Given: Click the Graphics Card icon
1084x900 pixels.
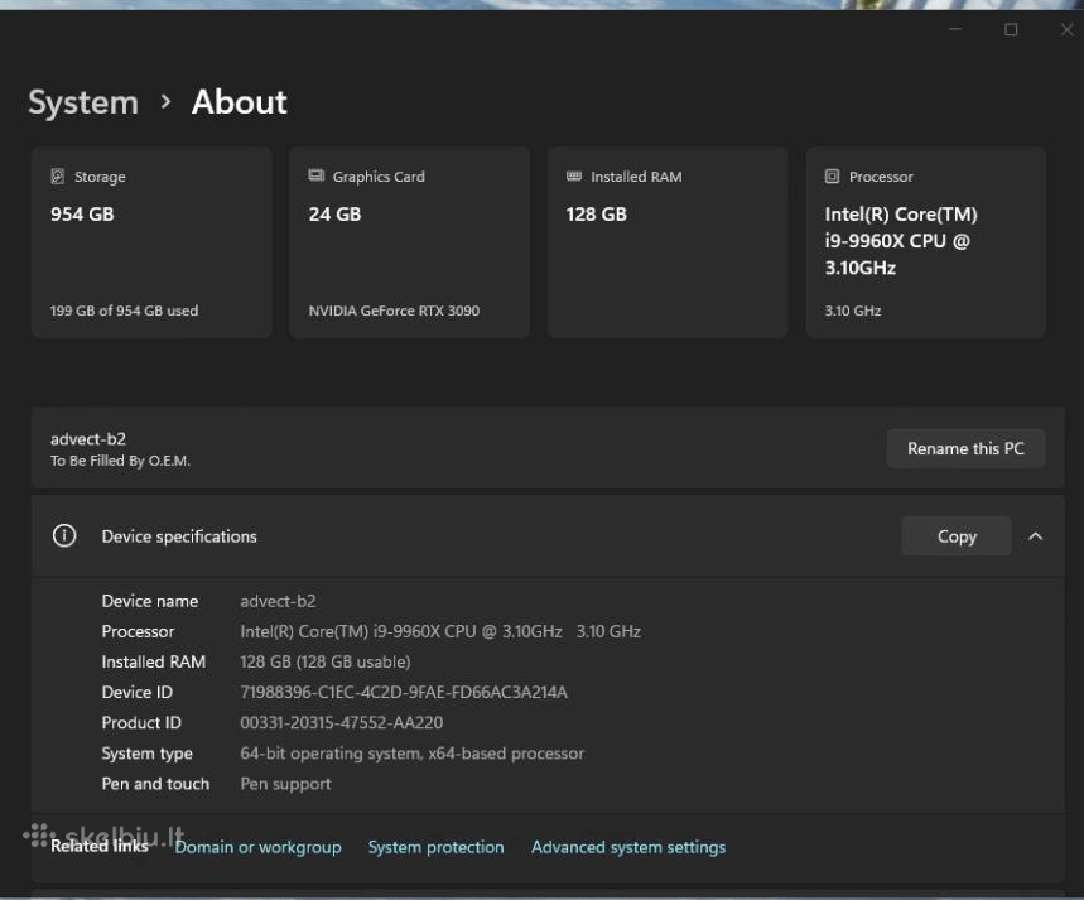Looking at the screenshot, I should click(316, 176).
